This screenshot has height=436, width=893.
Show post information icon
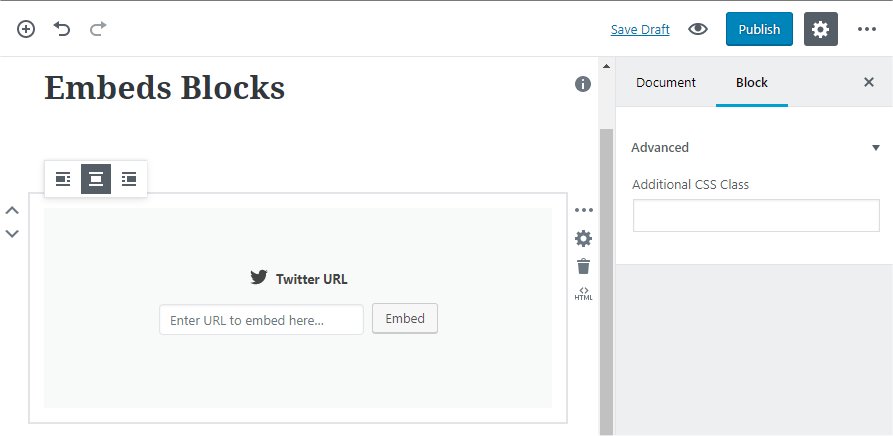coord(583,84)
